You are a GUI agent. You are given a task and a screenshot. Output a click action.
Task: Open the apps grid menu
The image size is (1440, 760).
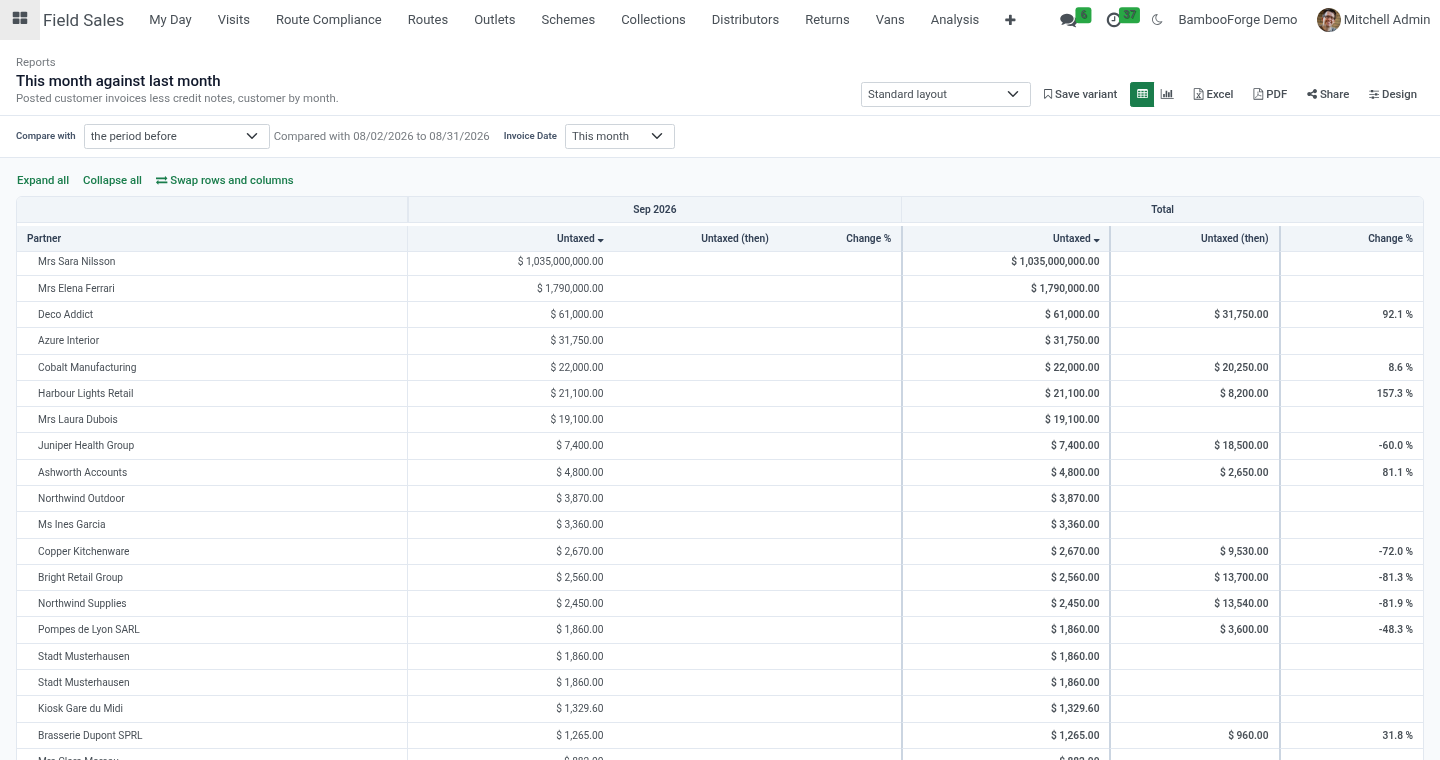(19, 19)
